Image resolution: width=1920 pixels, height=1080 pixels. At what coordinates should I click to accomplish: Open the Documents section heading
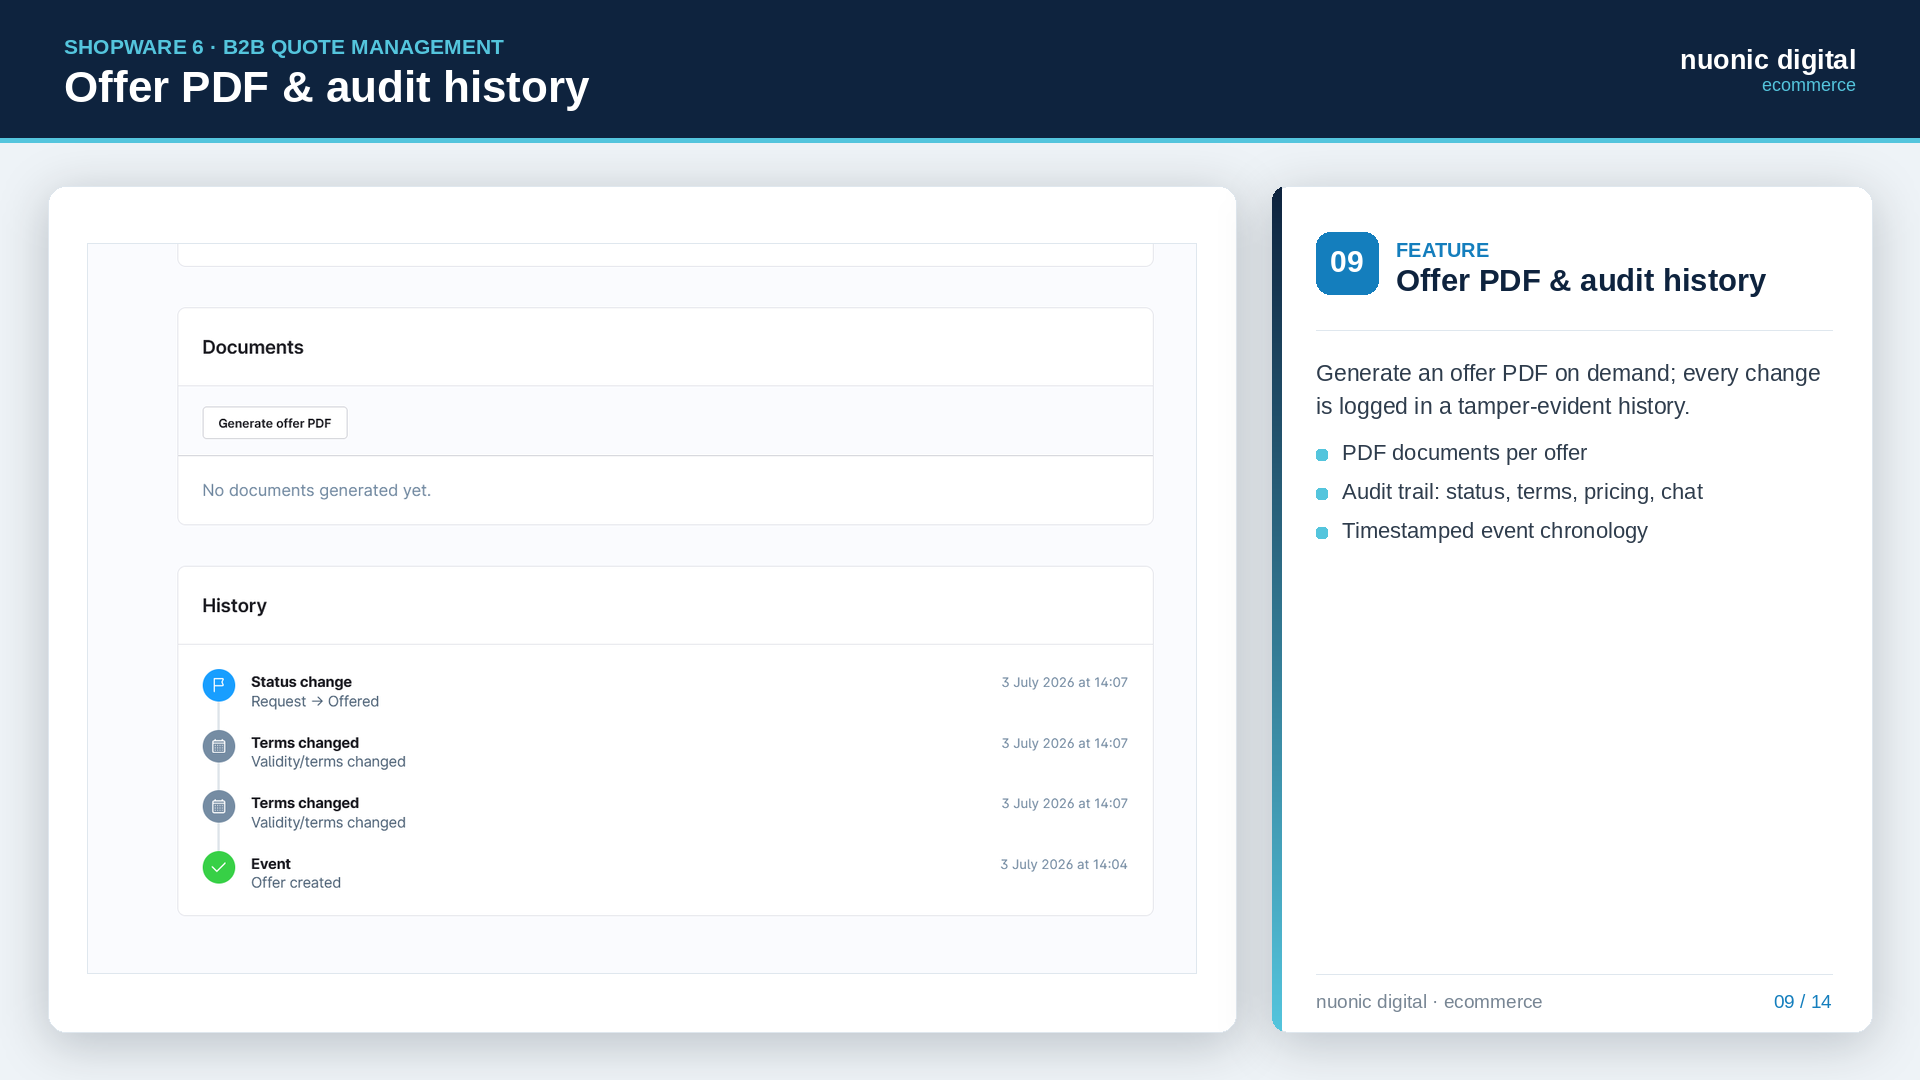click(253, 347)
